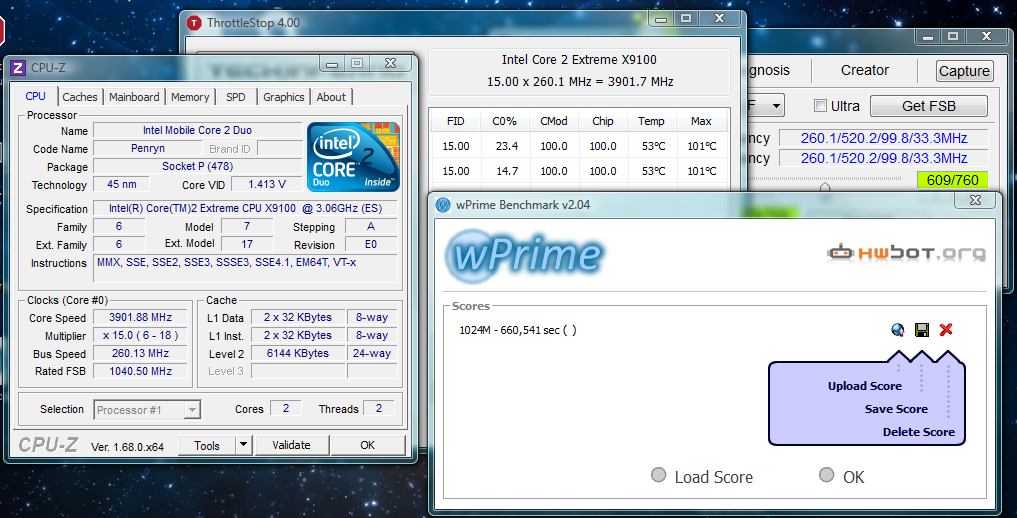Click the Core Speed 3901.88 MHz field
The image size is (1017, 518).
tap(140, 318)
